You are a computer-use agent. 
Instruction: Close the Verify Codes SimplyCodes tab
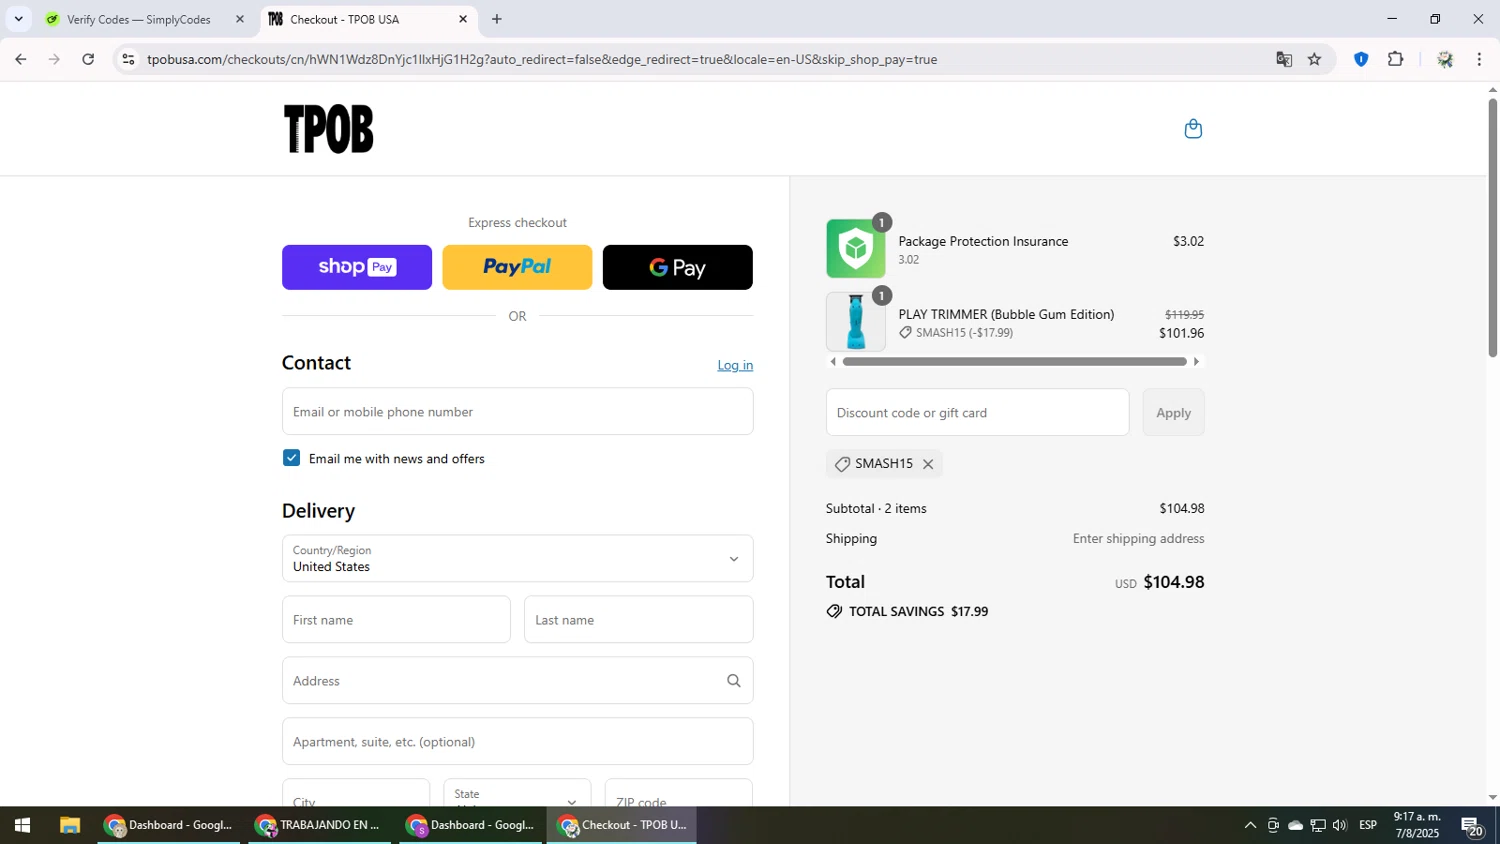point(239,19)
